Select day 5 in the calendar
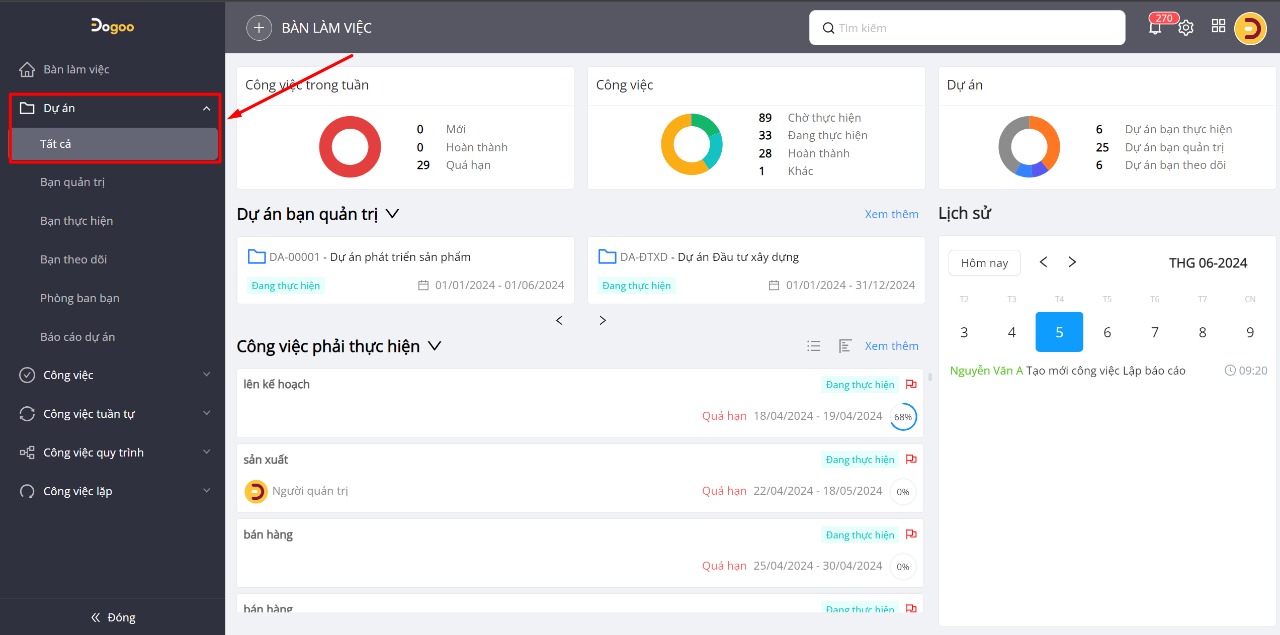 click(1059, 332)
